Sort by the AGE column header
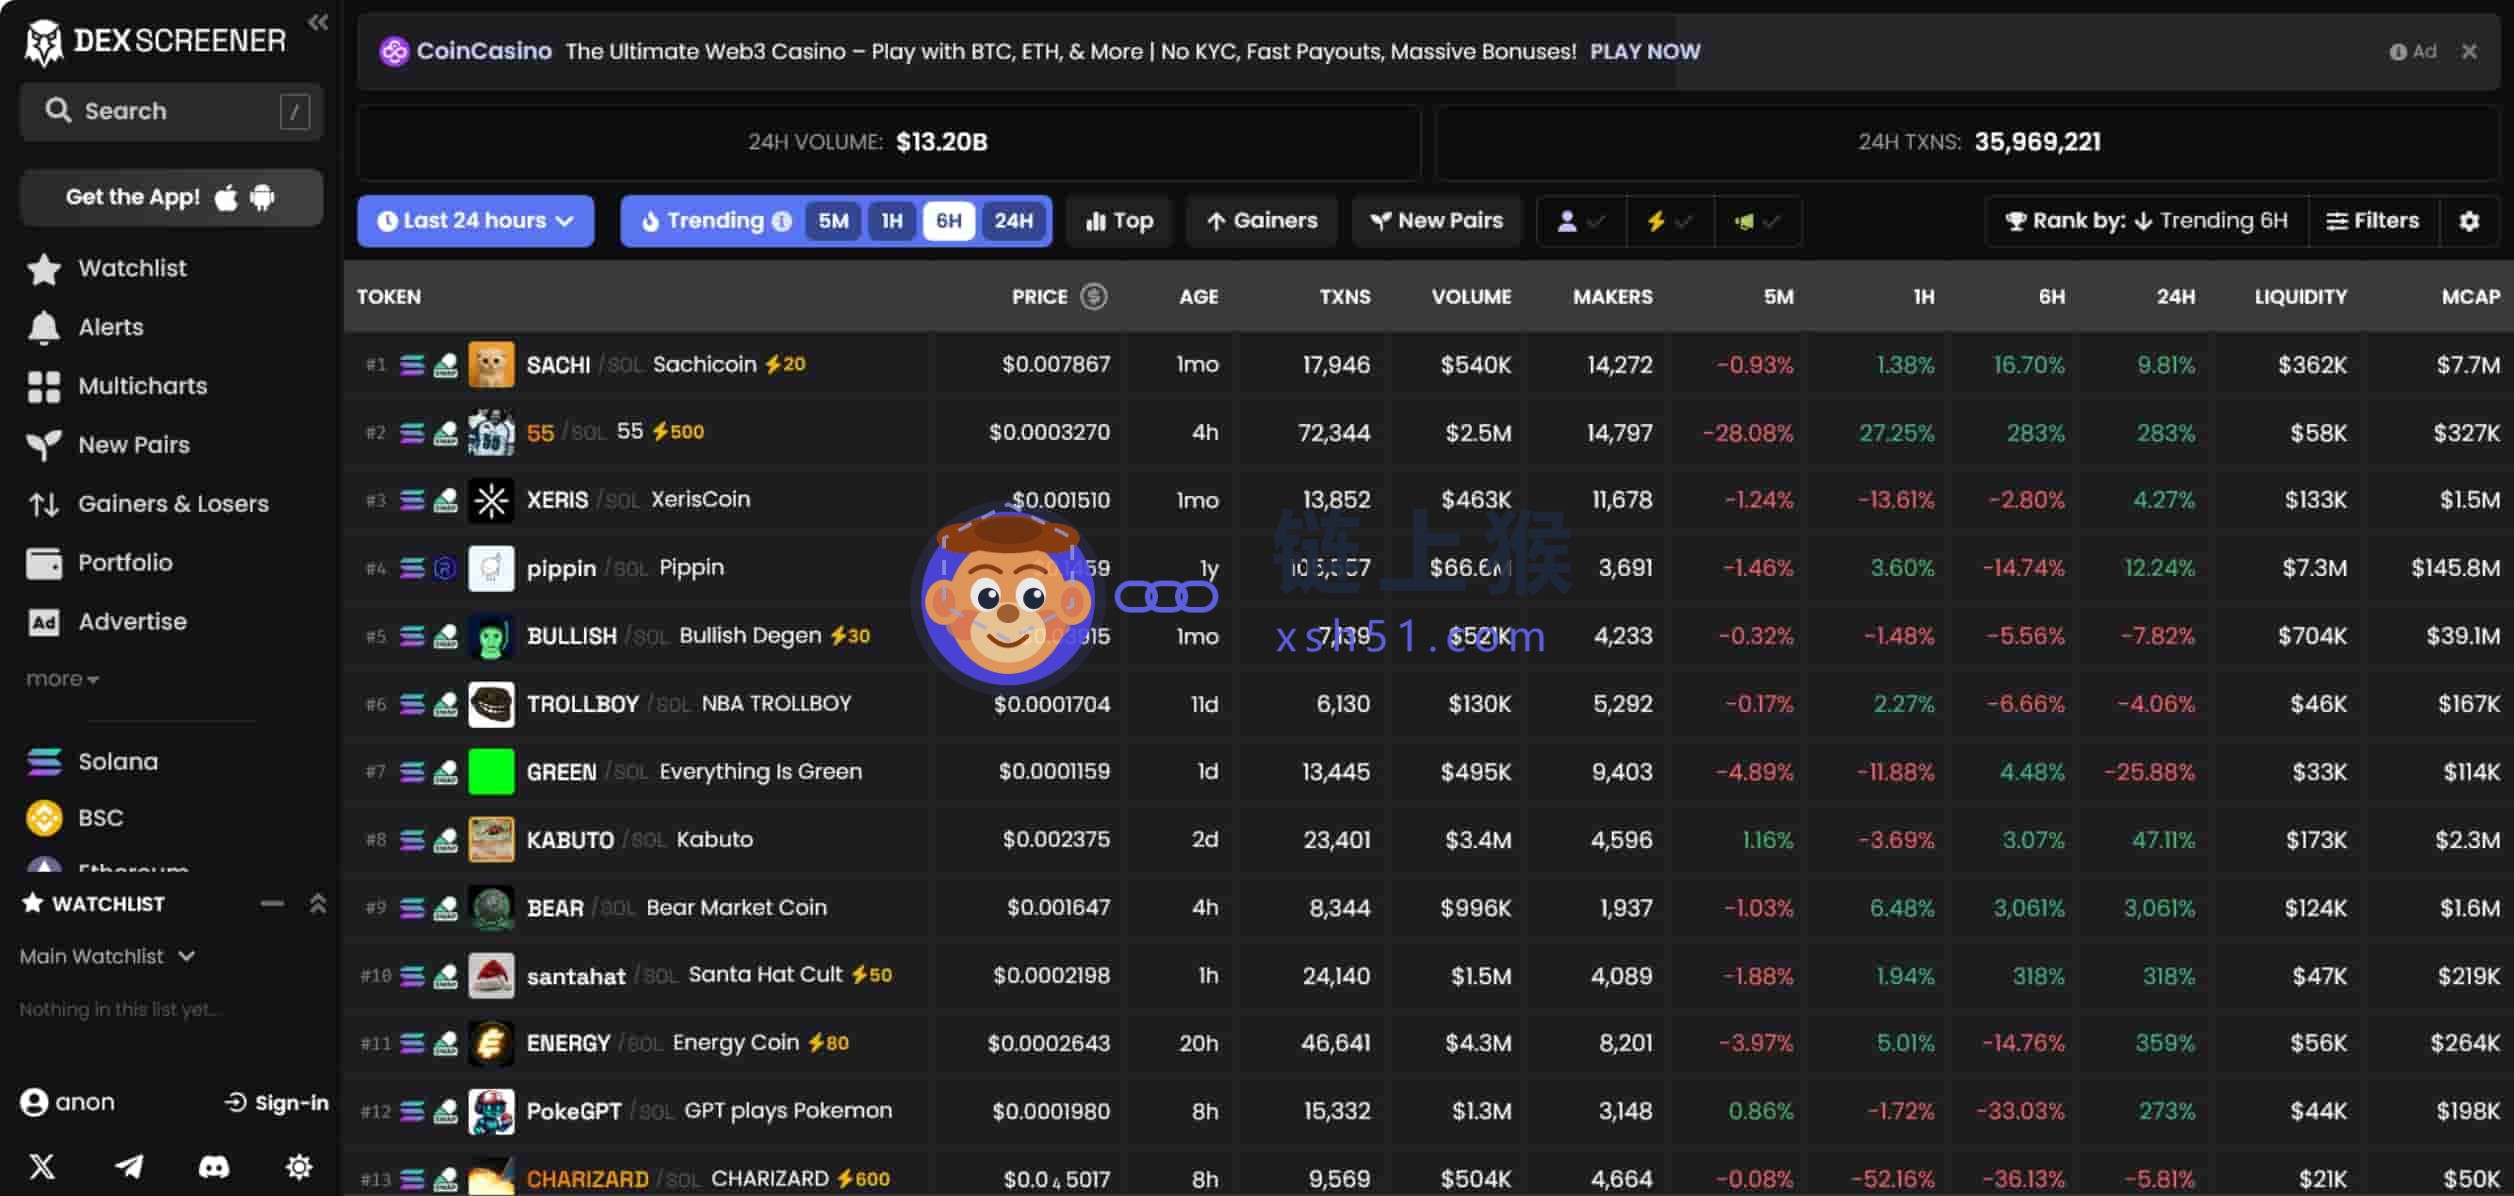 tap(1199, 297)
